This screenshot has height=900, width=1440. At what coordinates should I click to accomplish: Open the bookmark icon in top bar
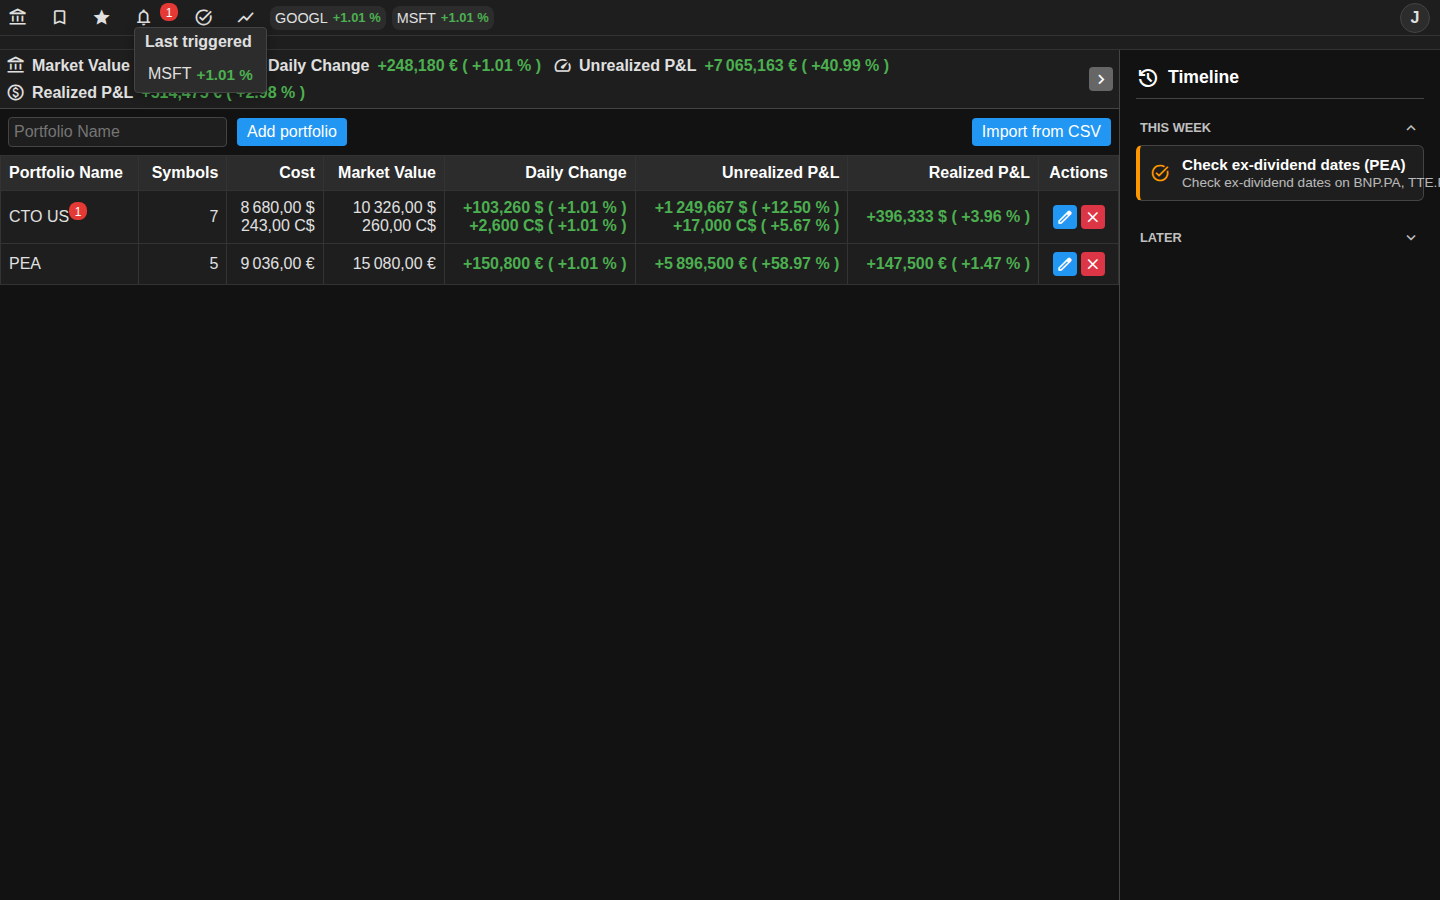point(60,17)
